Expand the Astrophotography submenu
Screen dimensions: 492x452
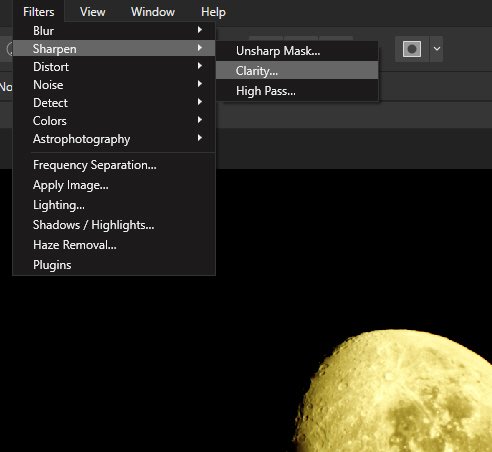click(x=114, y=139)
